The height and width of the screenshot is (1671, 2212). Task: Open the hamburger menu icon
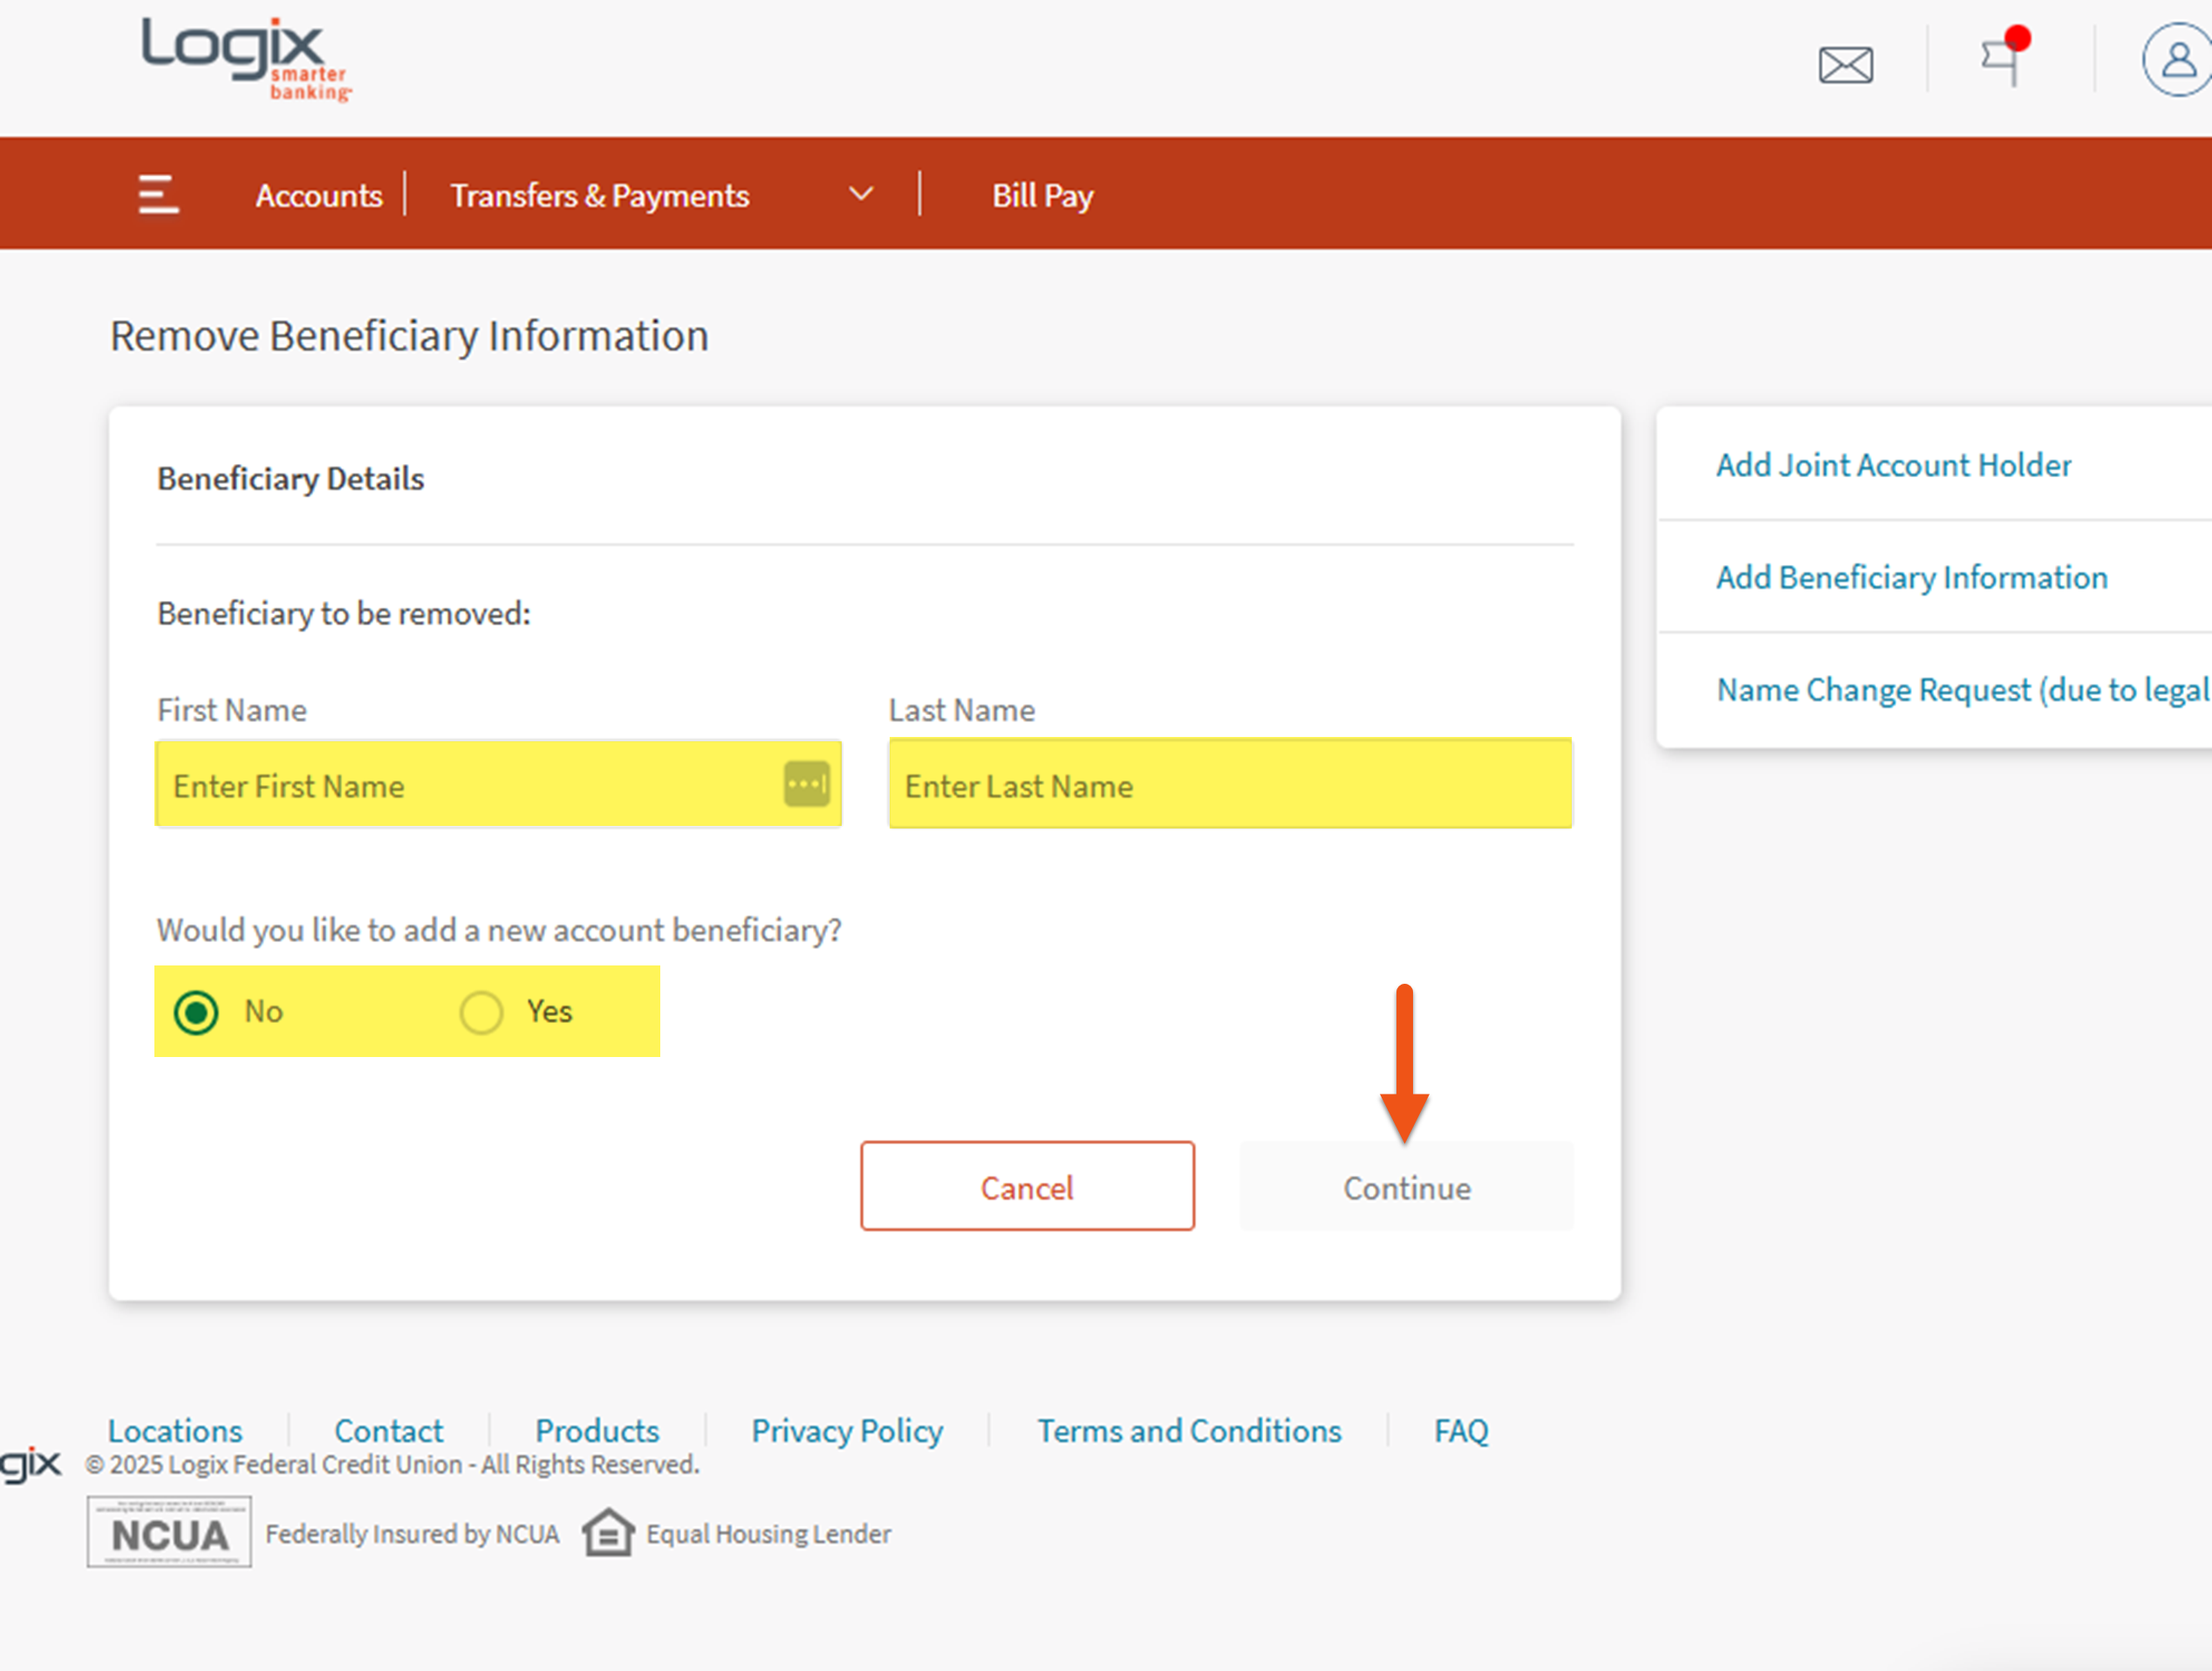pos(158,194)
